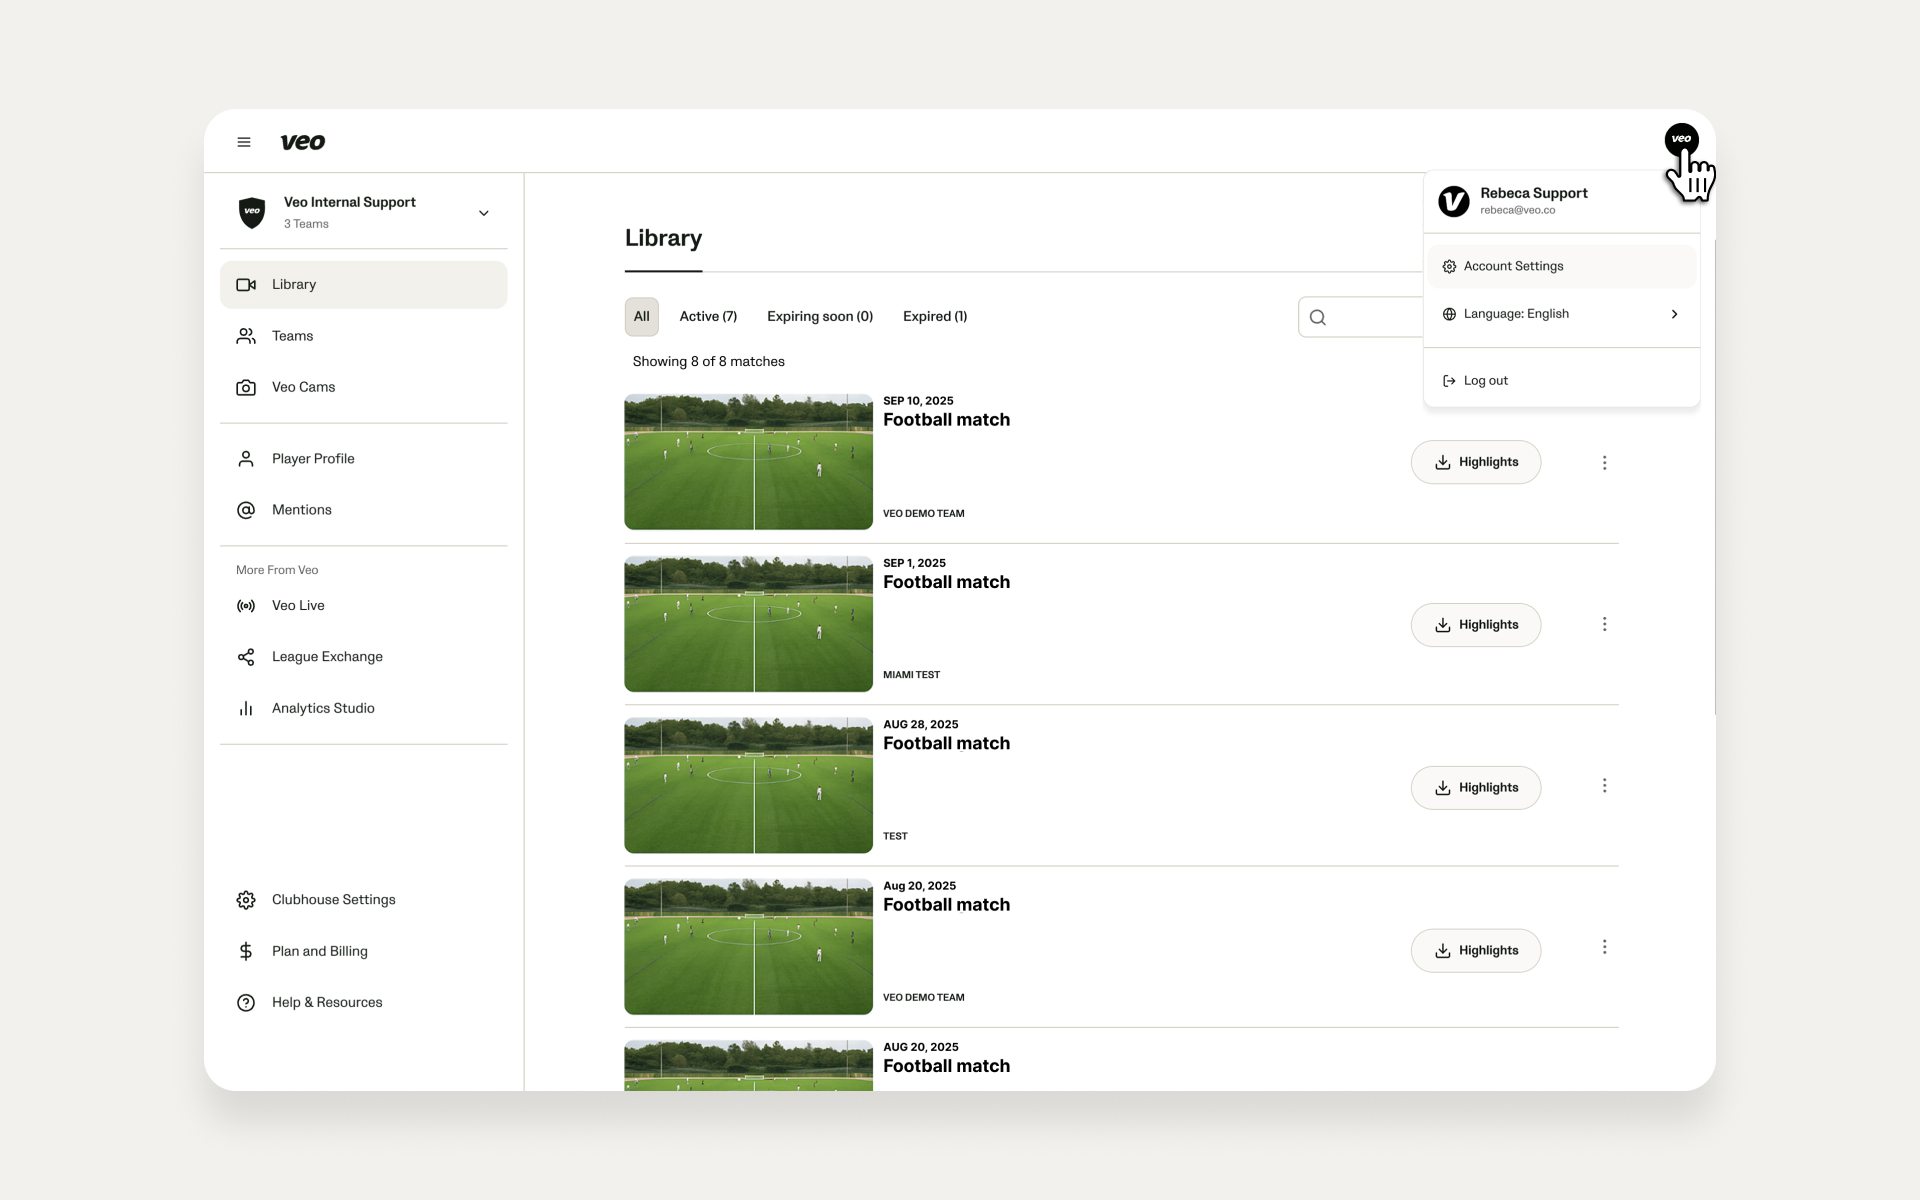Open Teams in the sidebar
Image resolution: width=1920 pixels, height=1200 pixels.
[x=363, y=336]
